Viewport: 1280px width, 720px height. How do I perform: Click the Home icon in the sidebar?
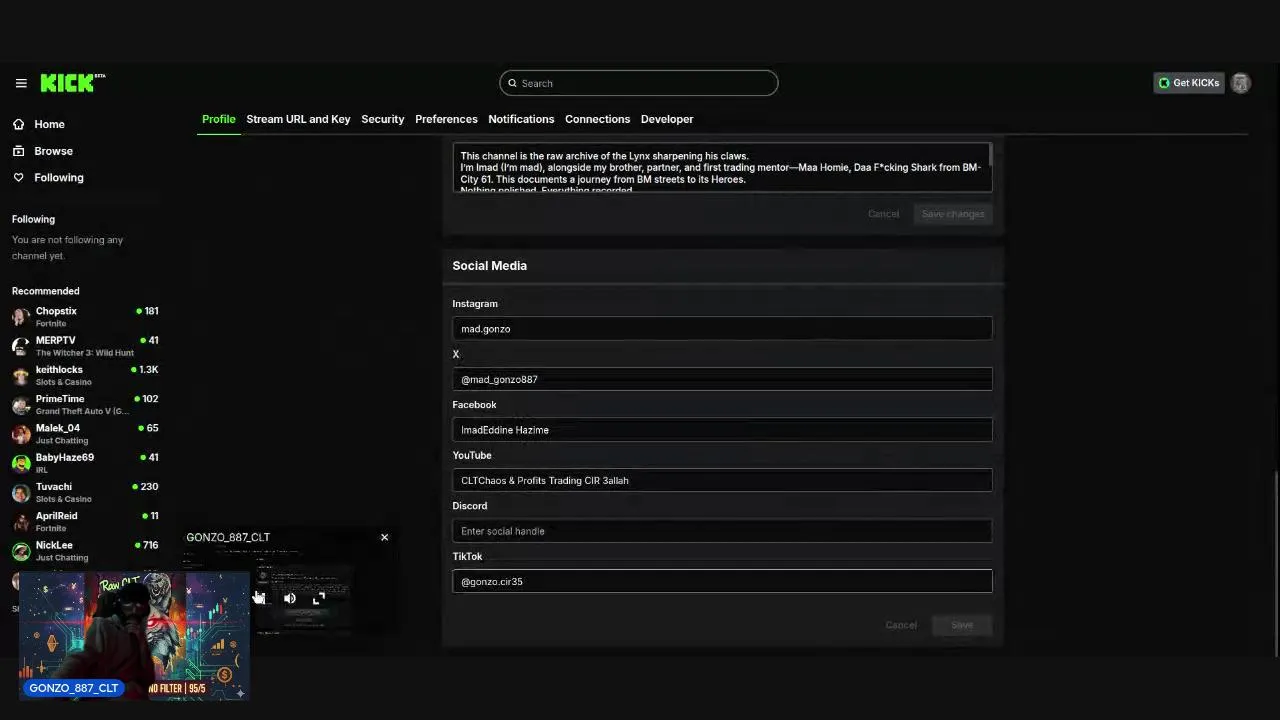tap(18, 124)
